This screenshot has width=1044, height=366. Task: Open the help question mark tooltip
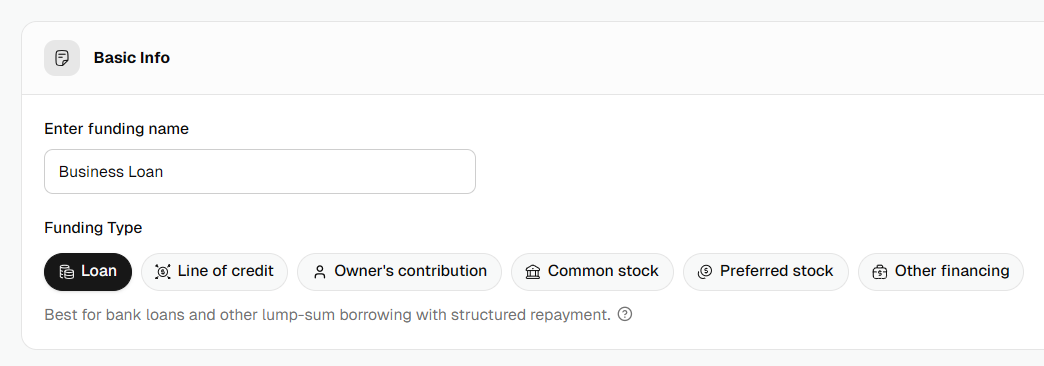[x=625, y=314]
